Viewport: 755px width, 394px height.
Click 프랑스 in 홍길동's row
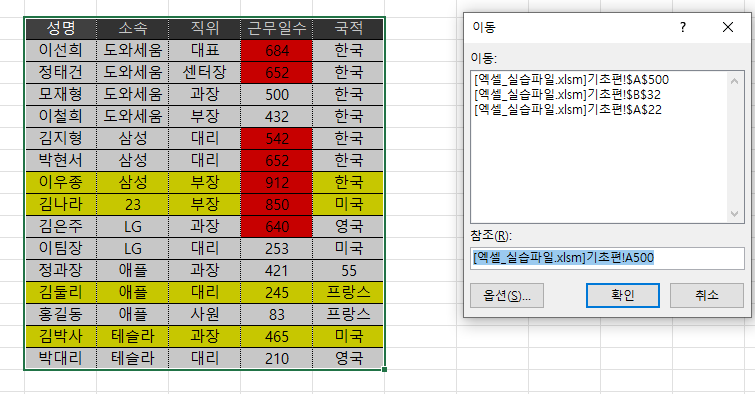(348, 315)
